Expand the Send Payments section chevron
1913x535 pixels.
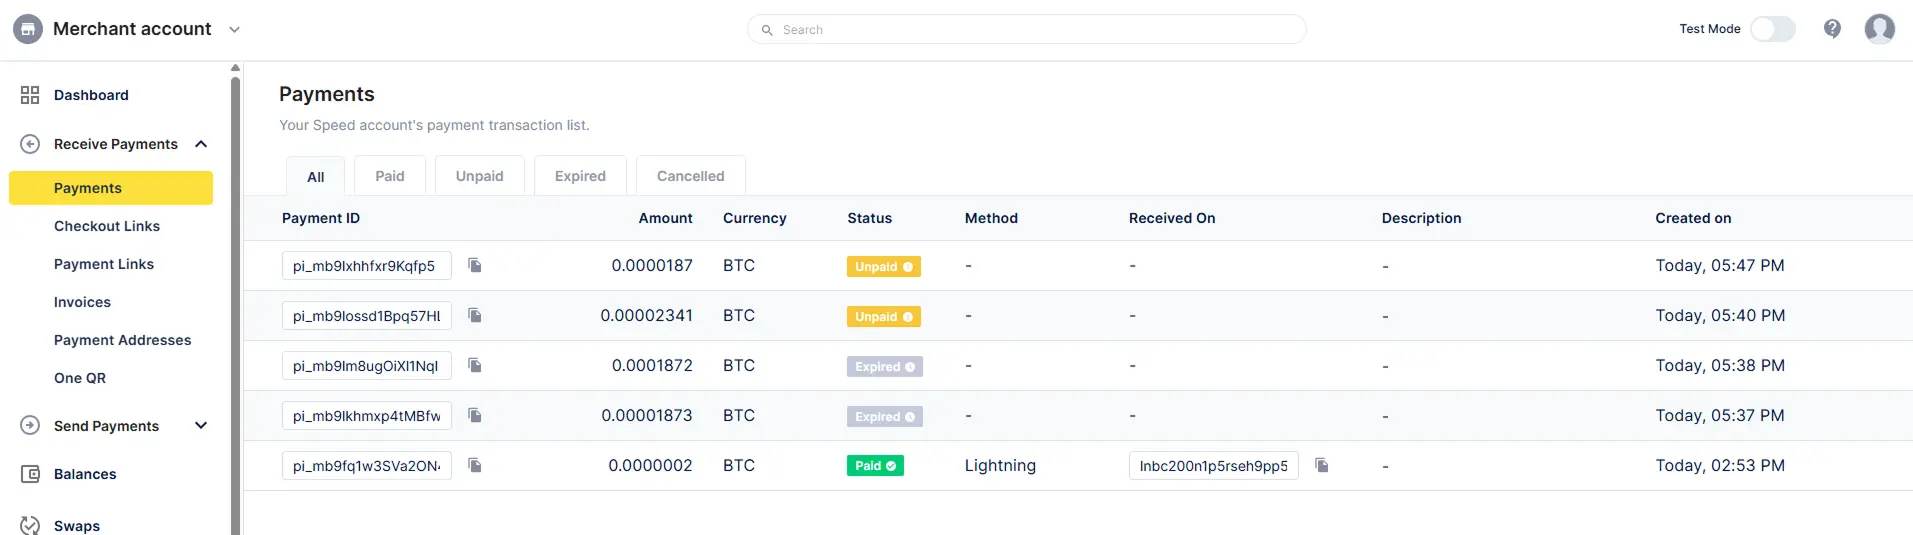(x=201, y=426)
